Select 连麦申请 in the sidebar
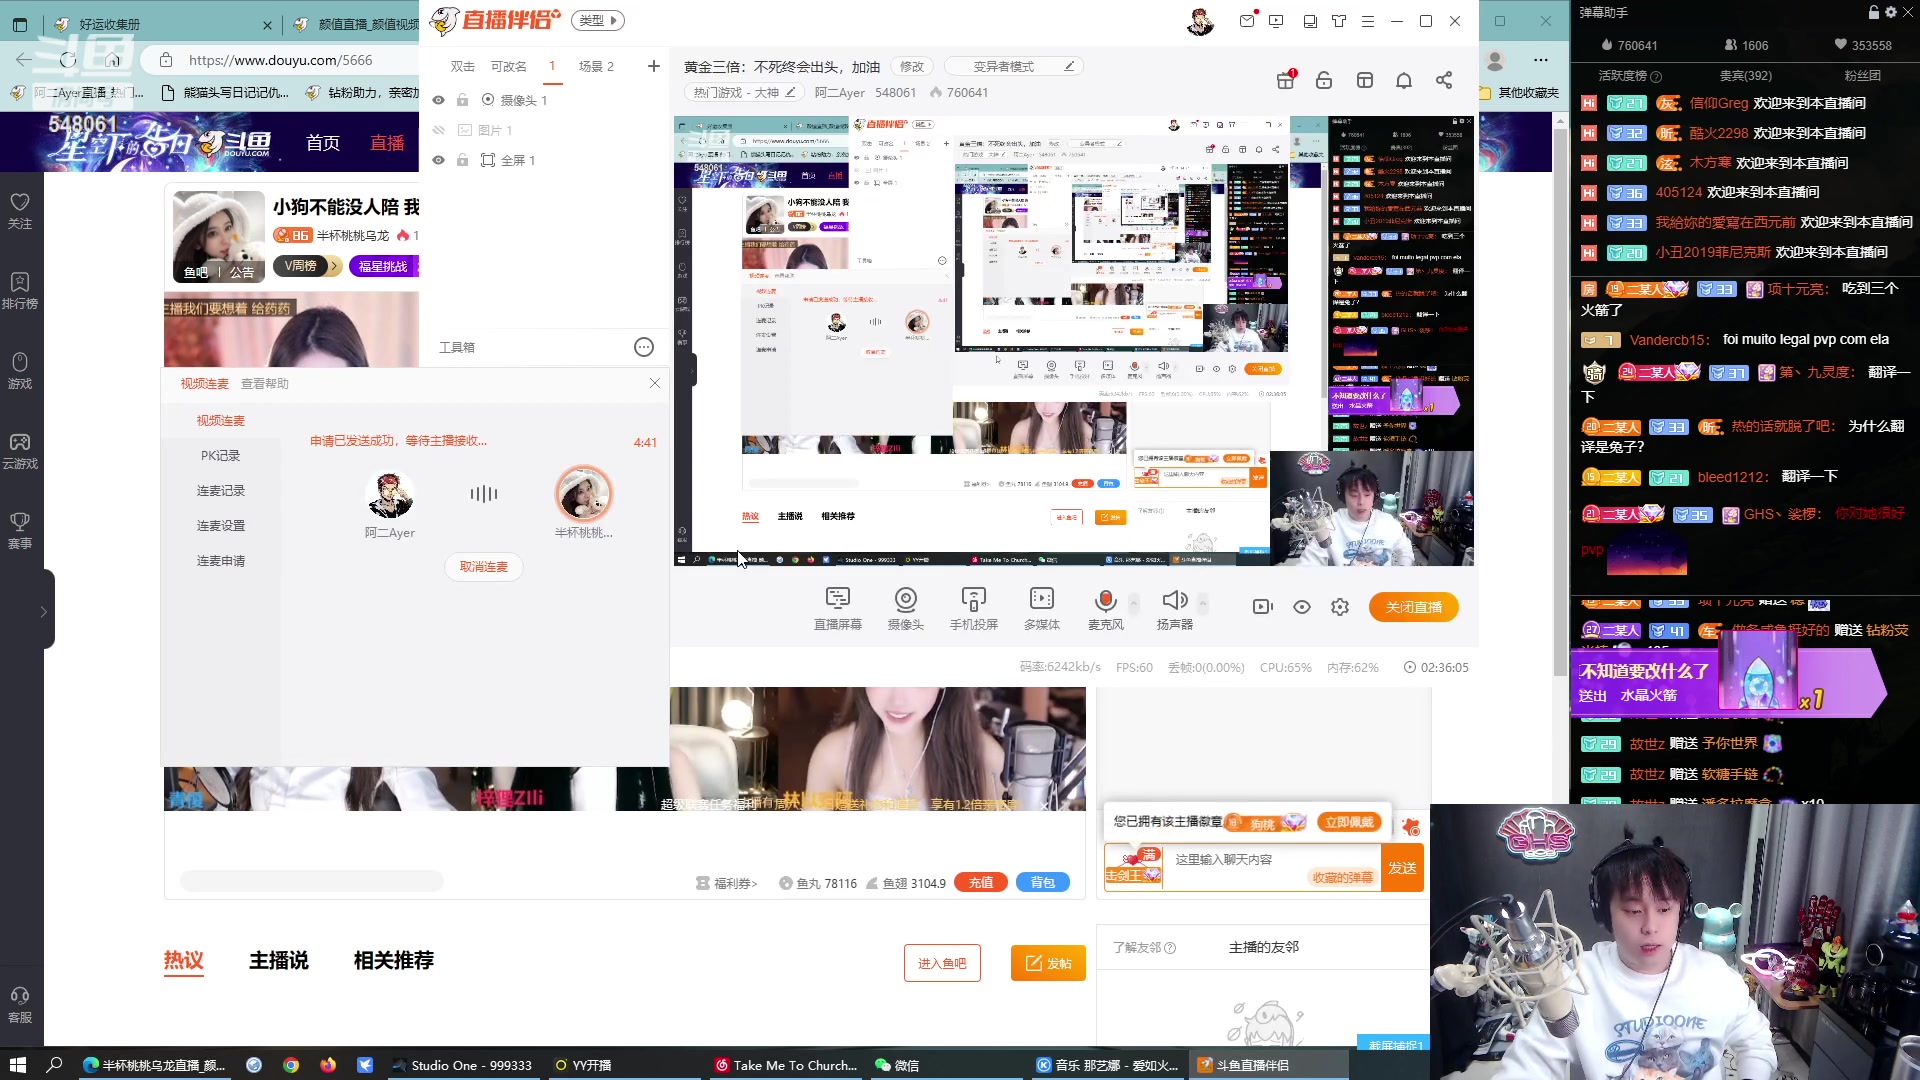1920x1080 pixels. [220, 561]
